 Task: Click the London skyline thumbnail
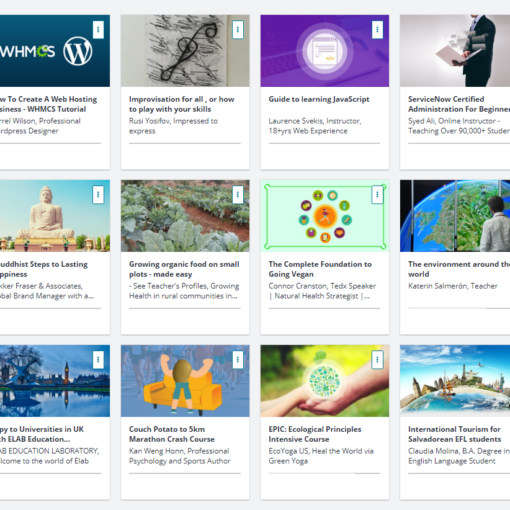pos(55,381)
